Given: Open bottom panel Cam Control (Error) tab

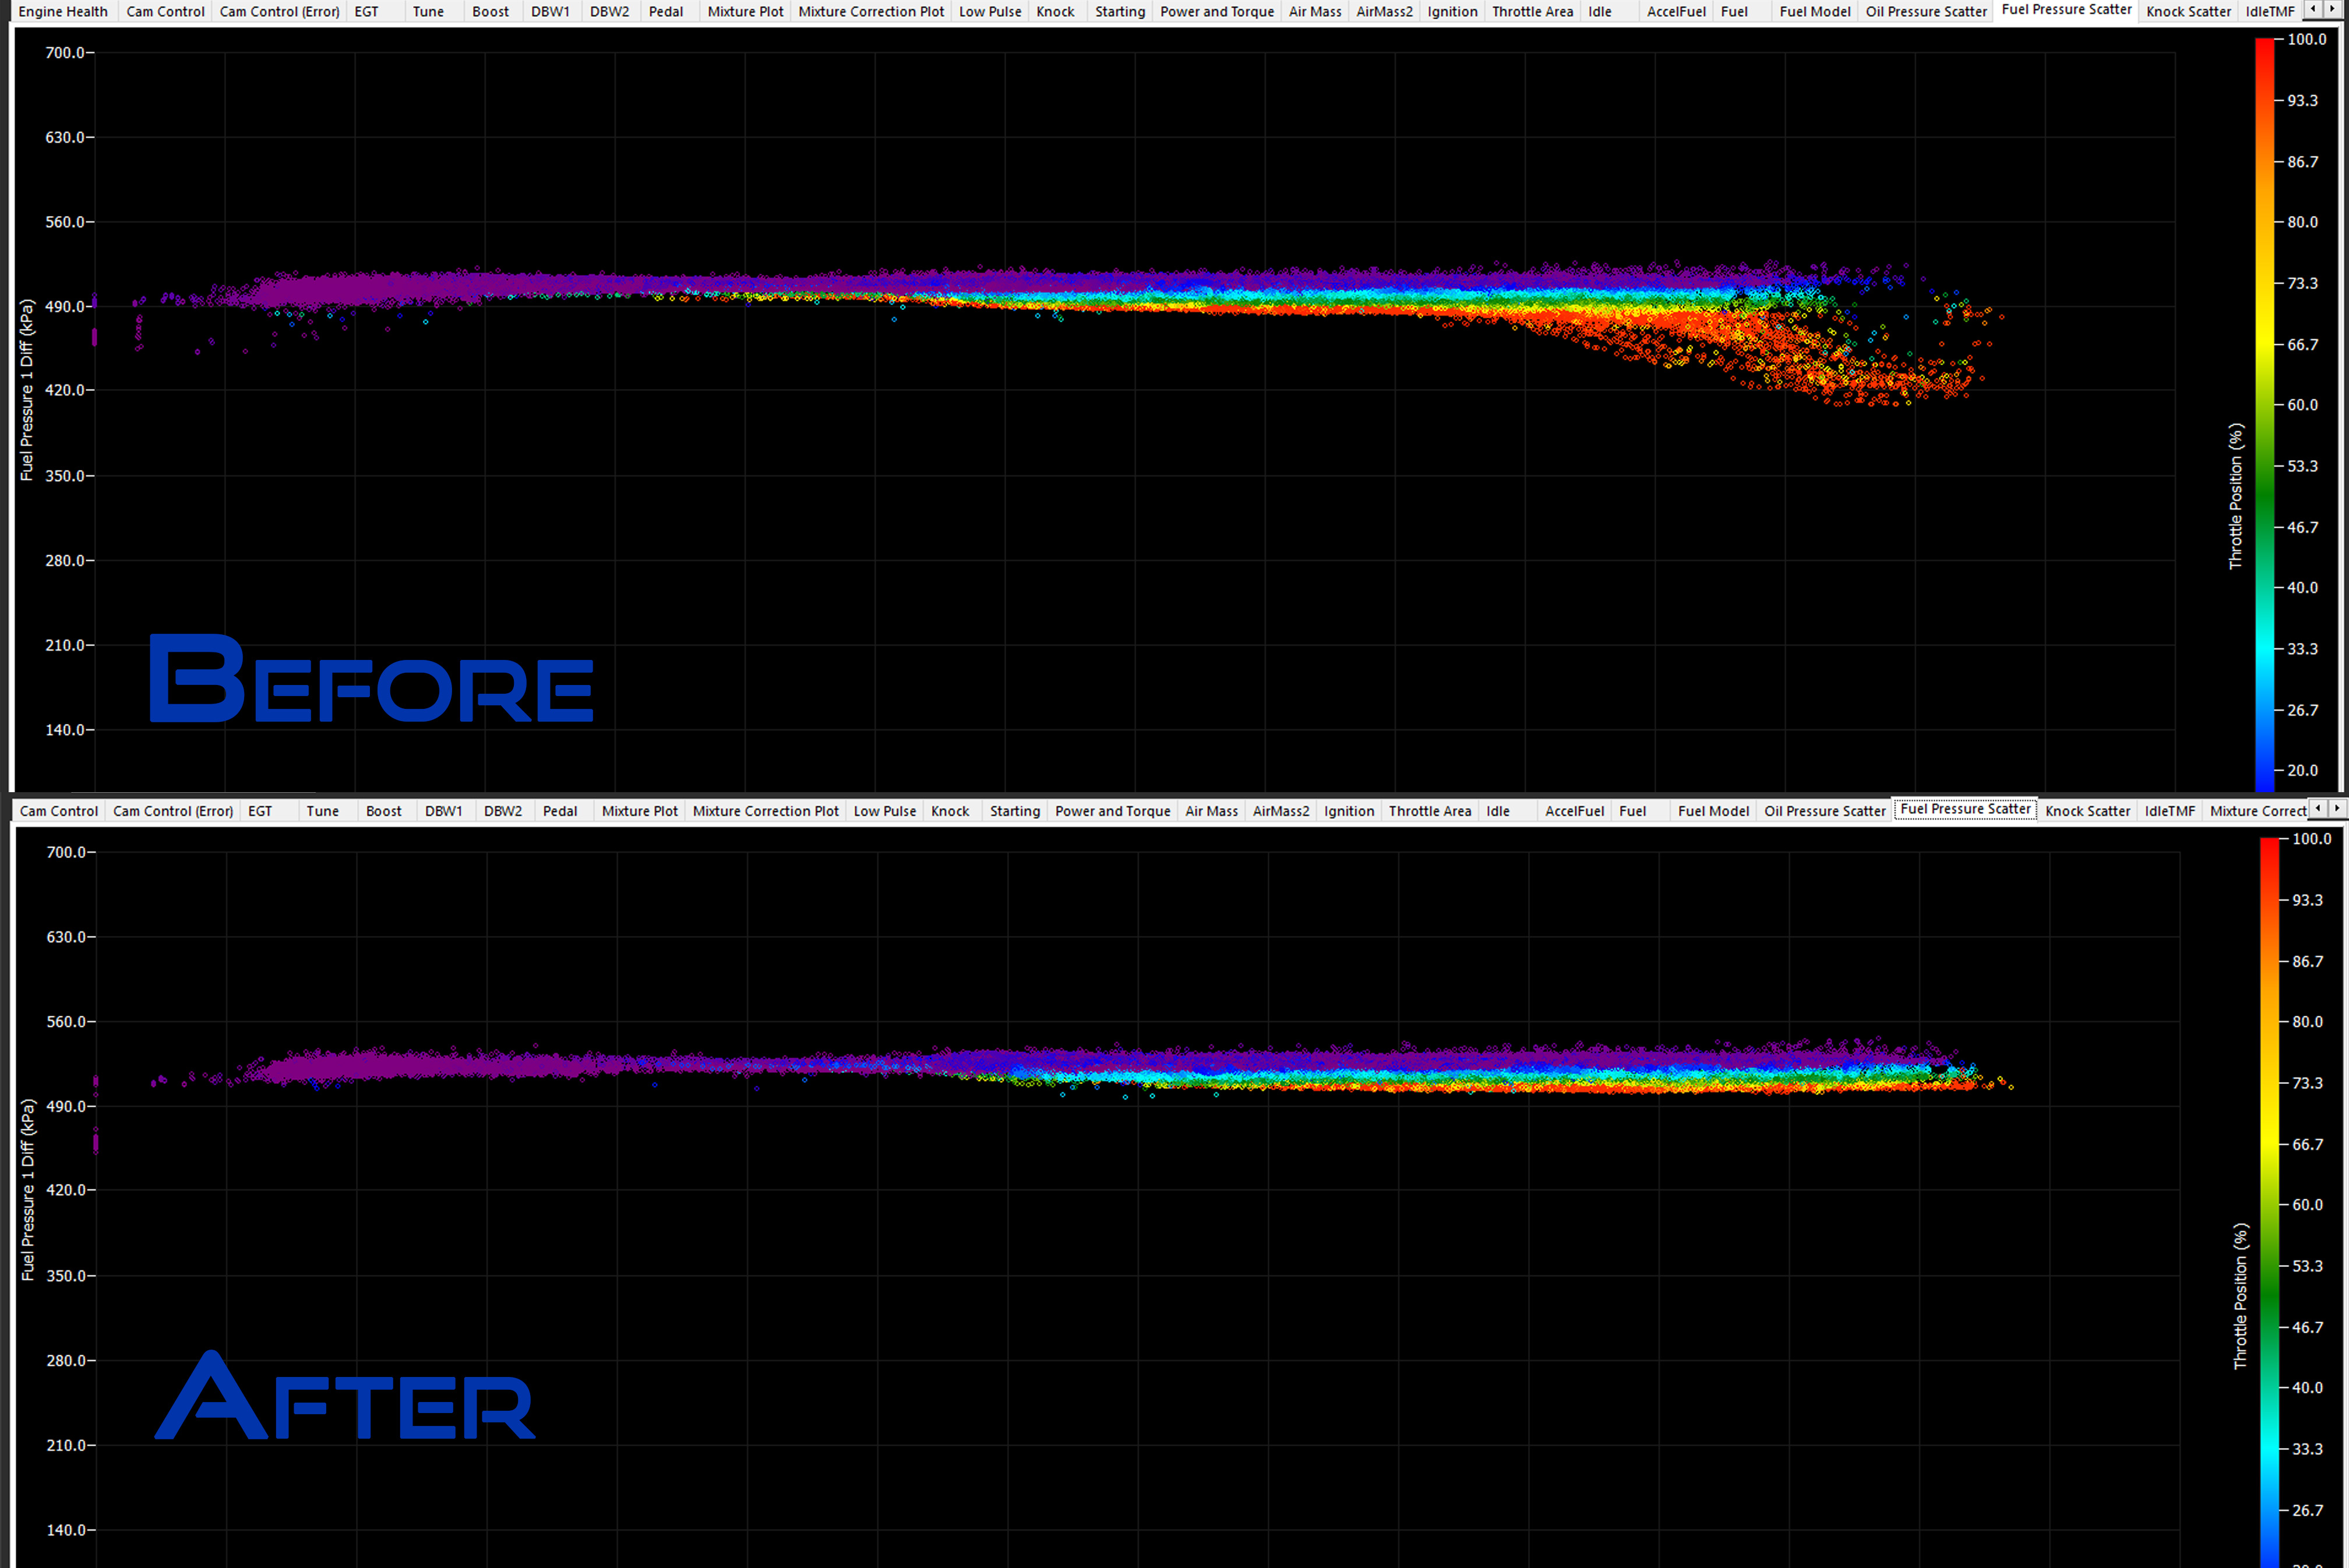Looking at the screenshot, I should pyautogui.click(x=173, y=811).
